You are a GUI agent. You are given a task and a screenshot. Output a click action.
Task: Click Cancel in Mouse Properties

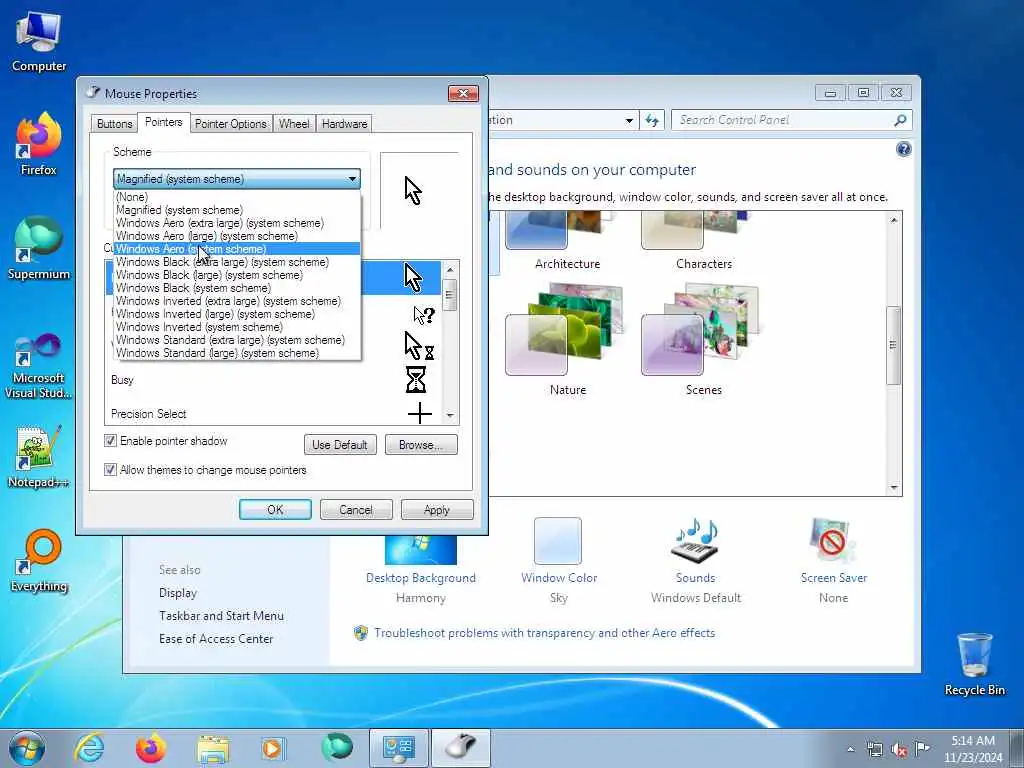click(x=356, y=509)
